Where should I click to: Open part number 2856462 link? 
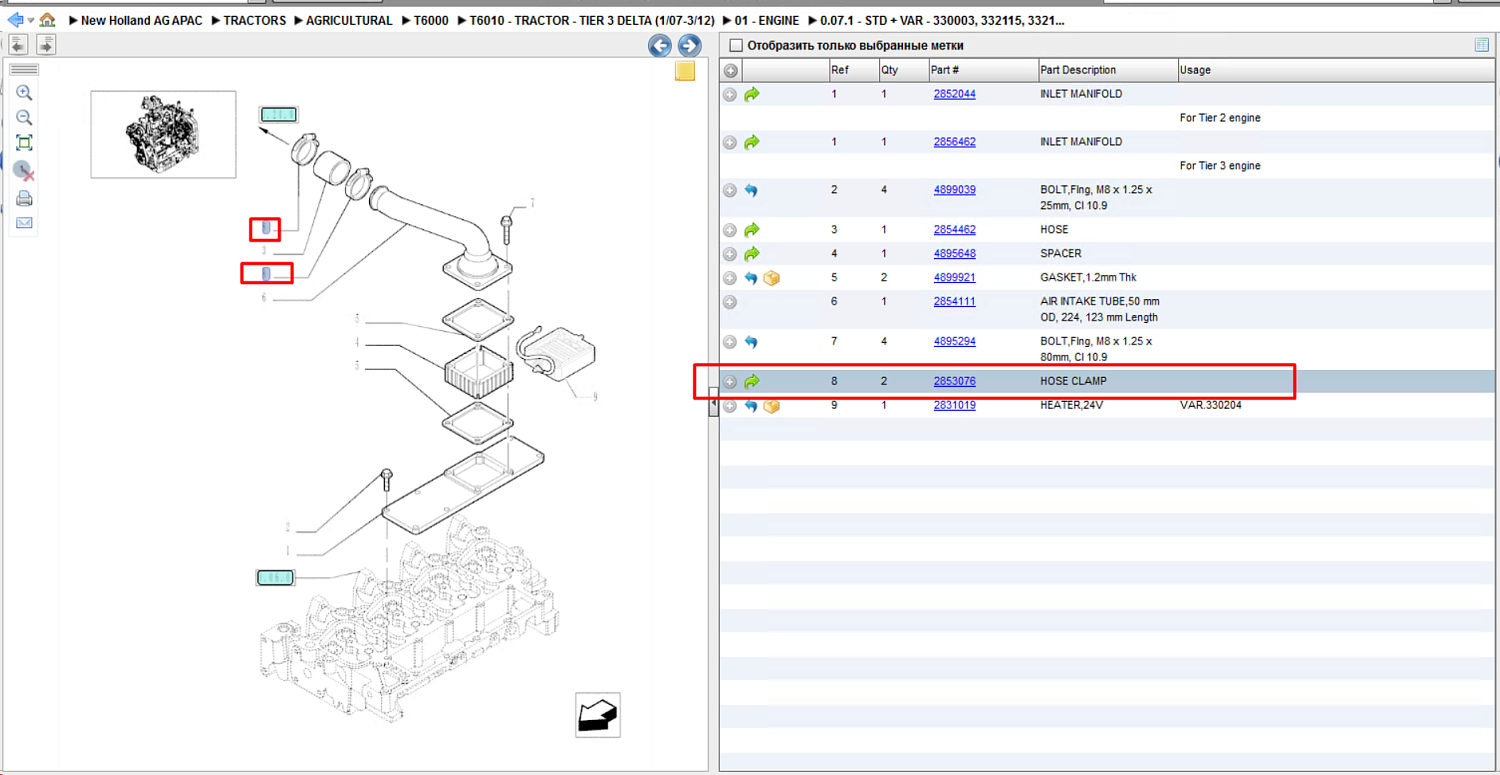point(955,142)
